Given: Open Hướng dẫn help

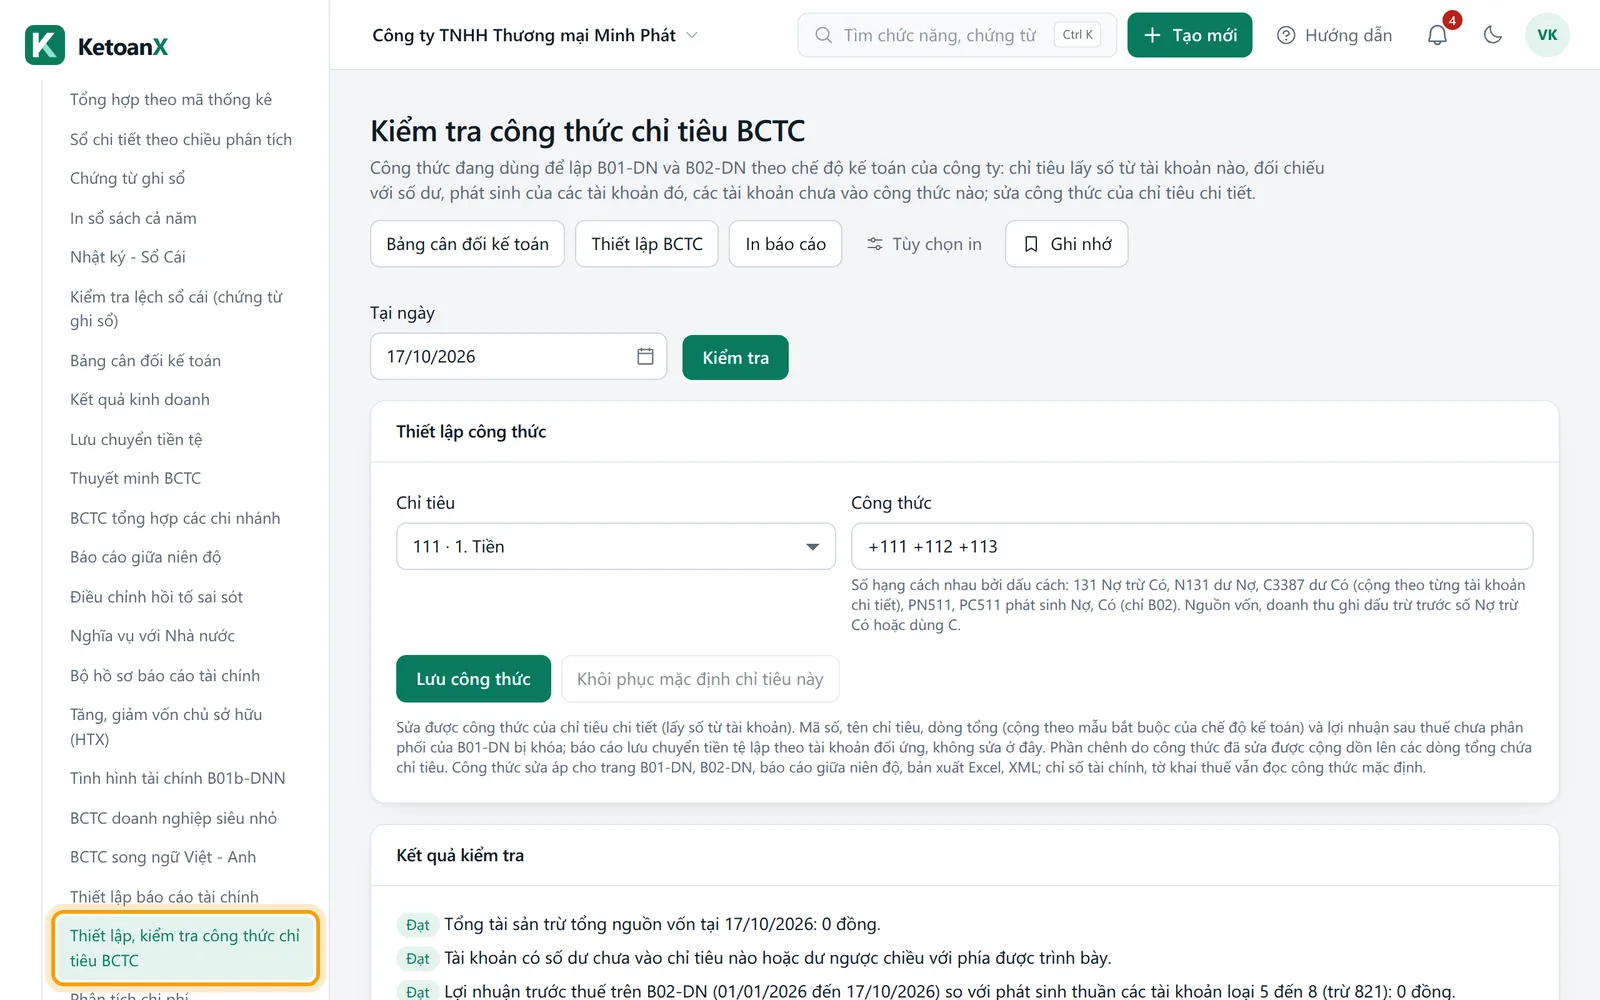Looking at the screenshot, I should 1334,35.
